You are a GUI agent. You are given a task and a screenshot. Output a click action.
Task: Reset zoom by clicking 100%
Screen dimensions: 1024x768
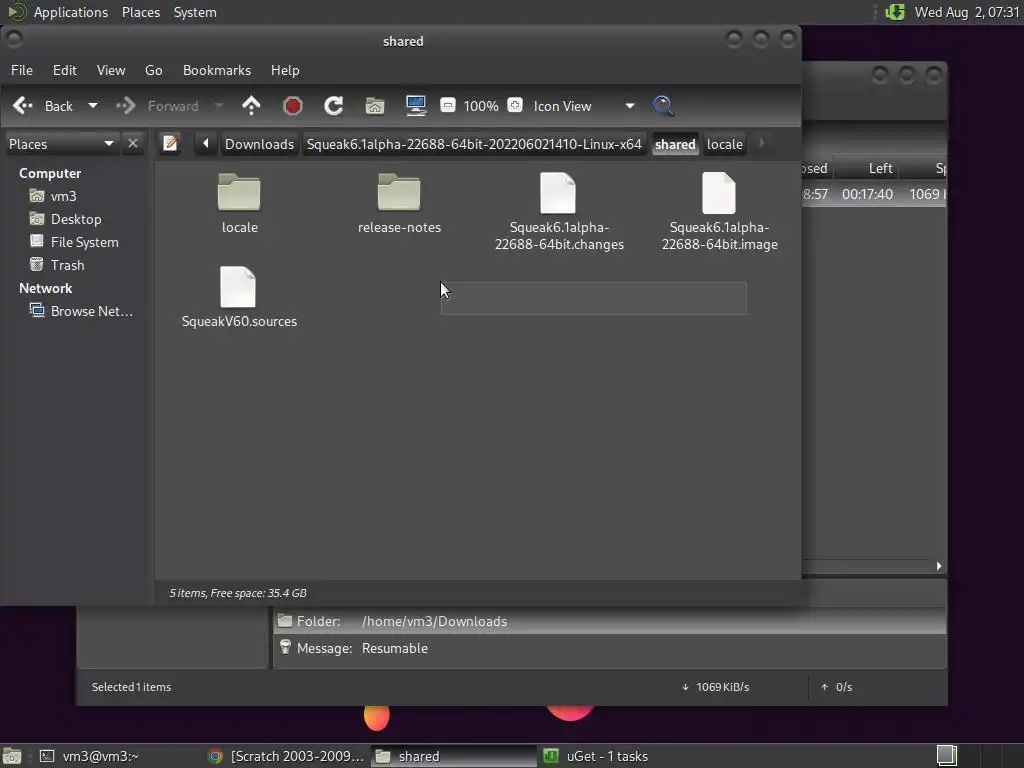click(481, 106)
